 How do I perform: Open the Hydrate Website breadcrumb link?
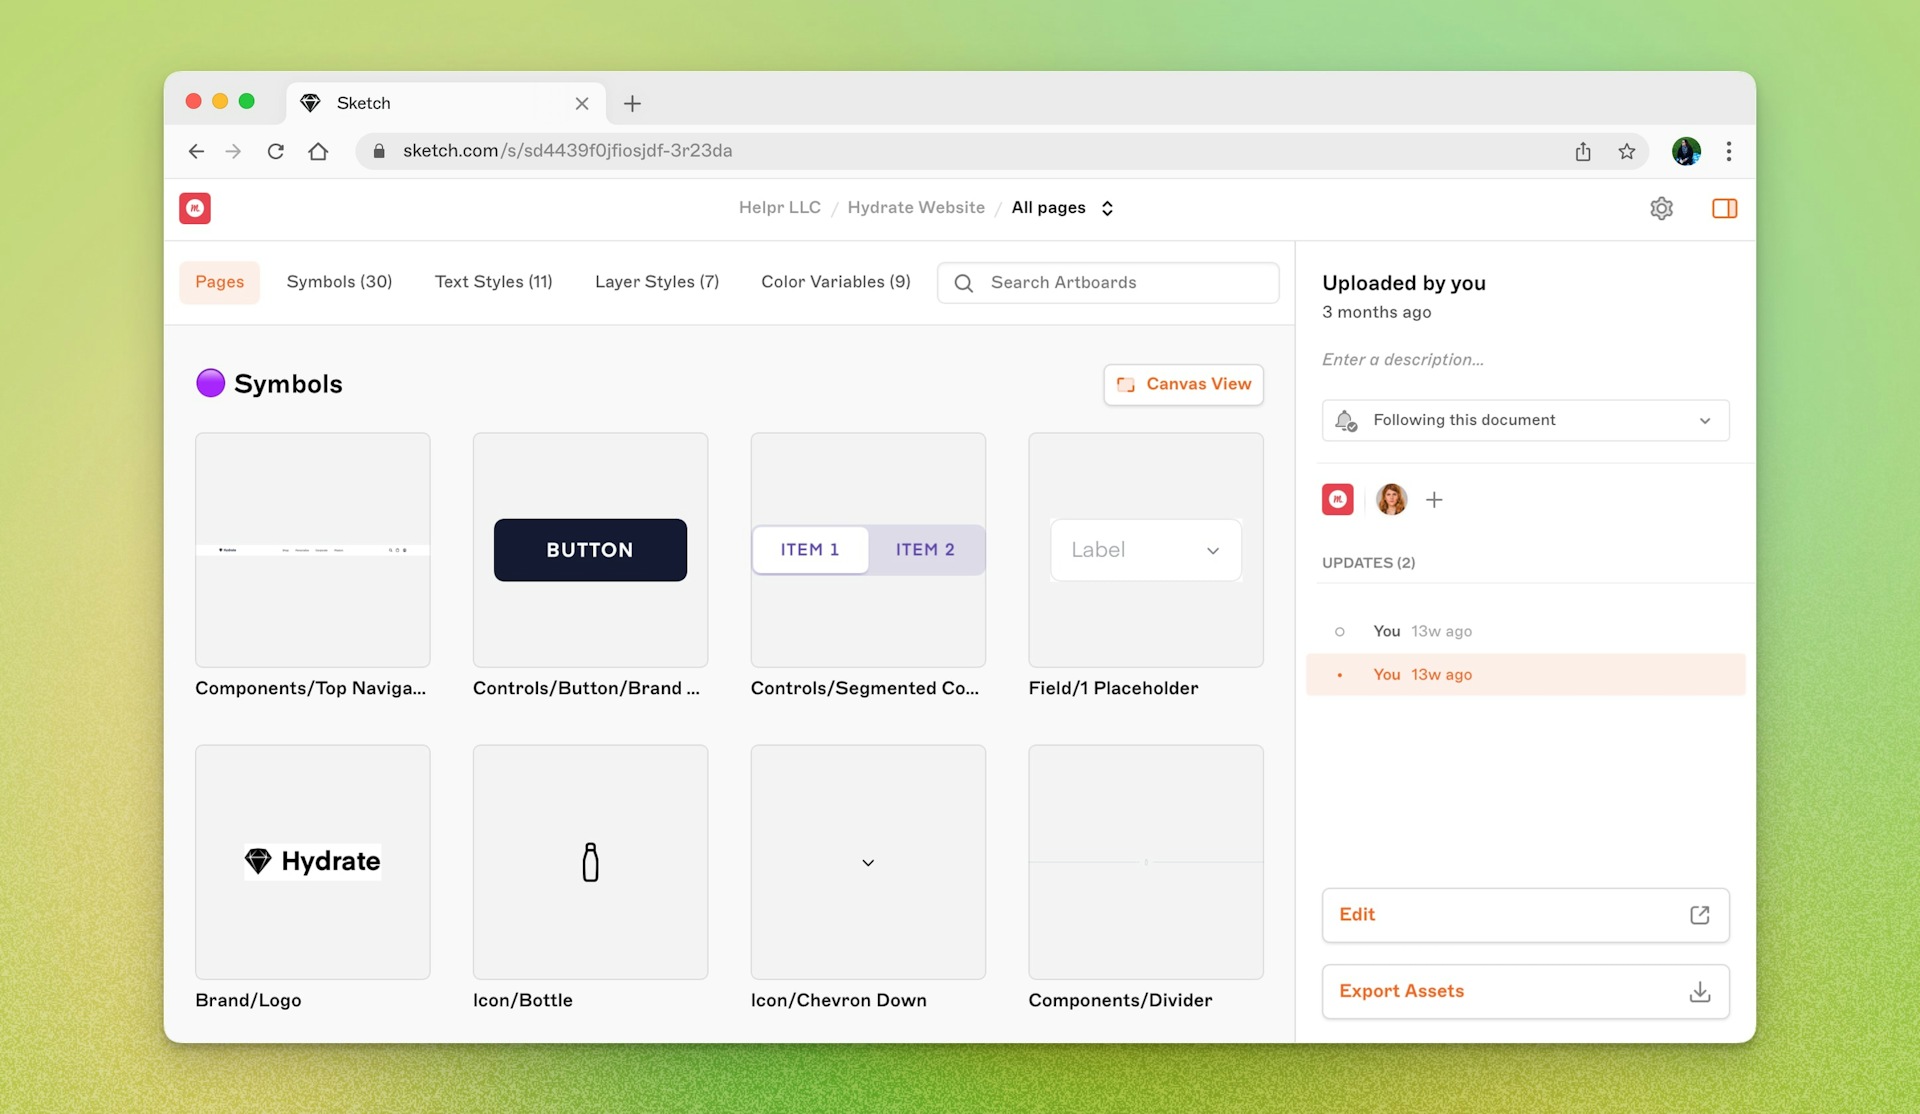915,207
